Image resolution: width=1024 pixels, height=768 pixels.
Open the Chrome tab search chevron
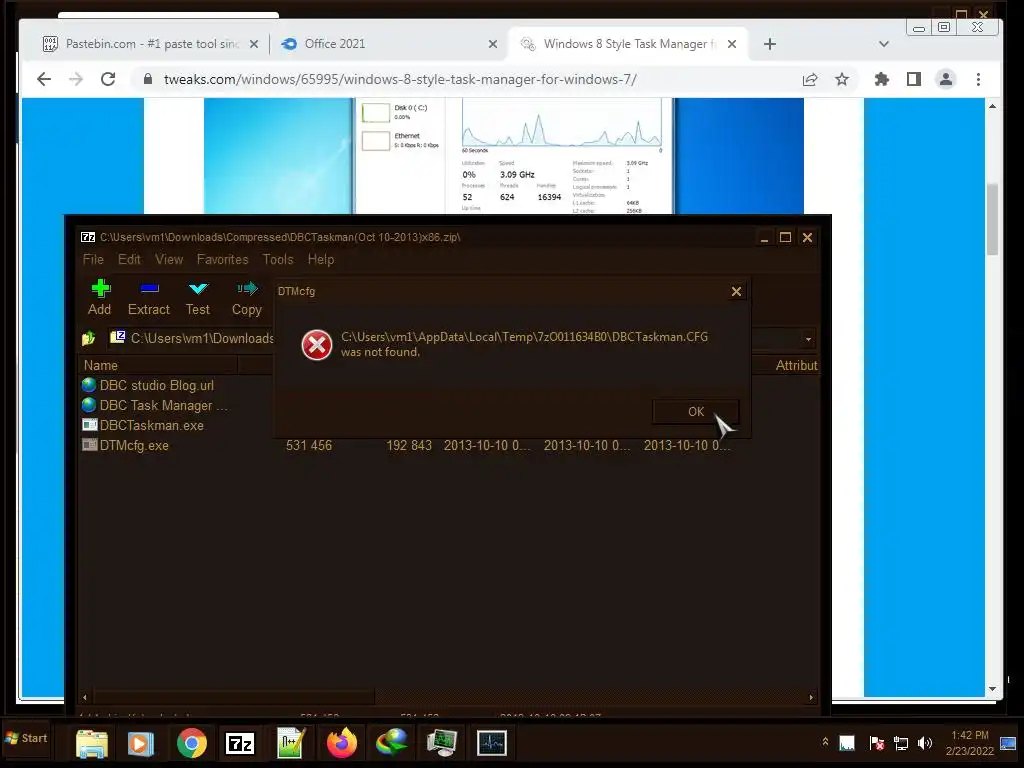click(884, 44)
